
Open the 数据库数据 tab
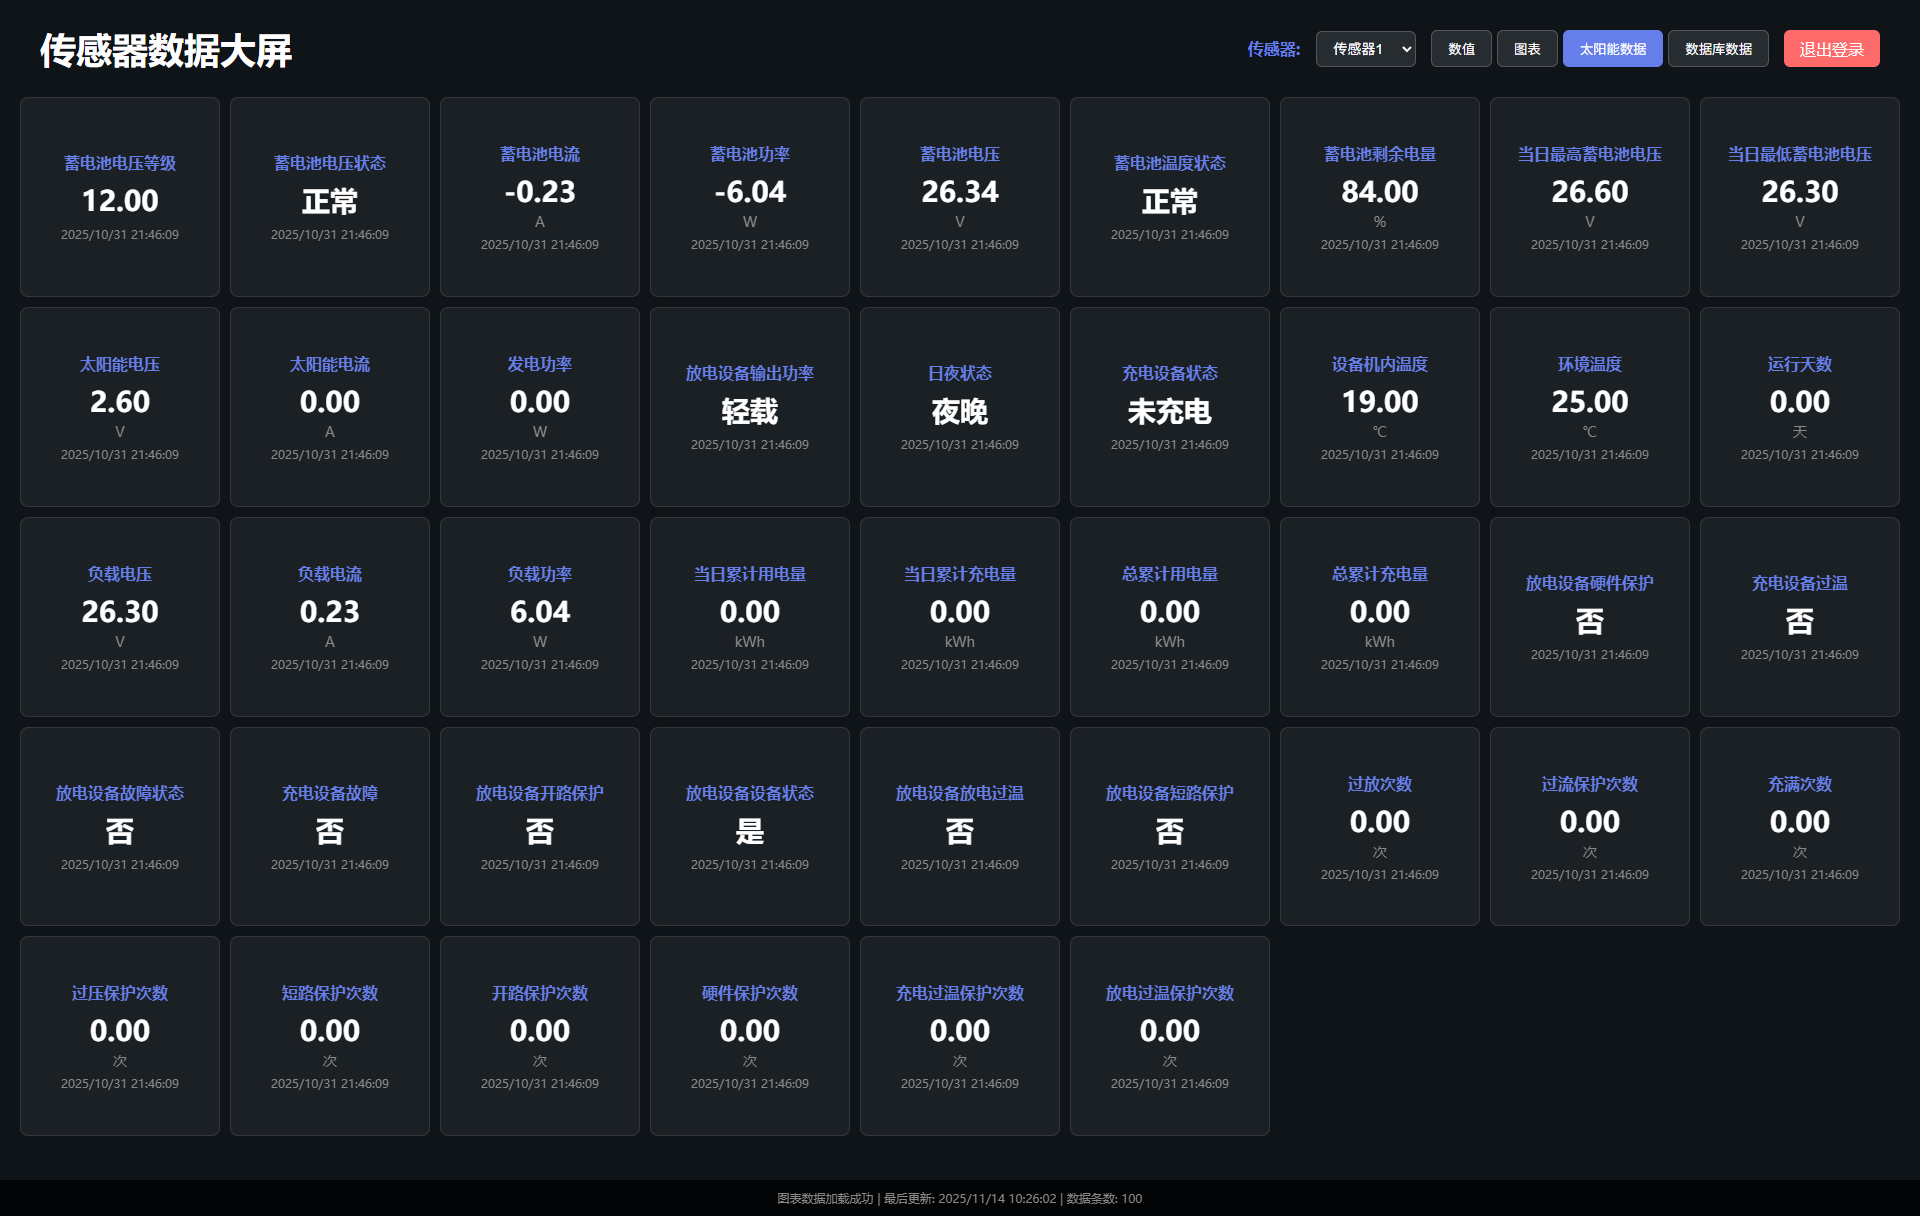point(1718,49)
